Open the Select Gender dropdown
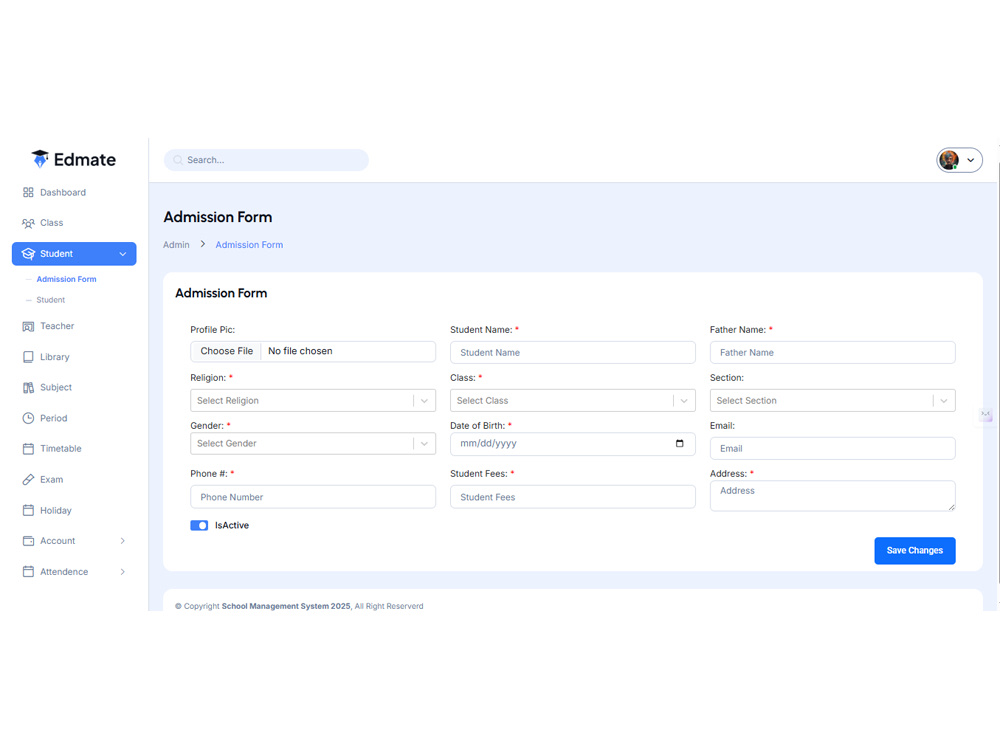The height and width of the screenshot is (750, 1000). (312, 443)
